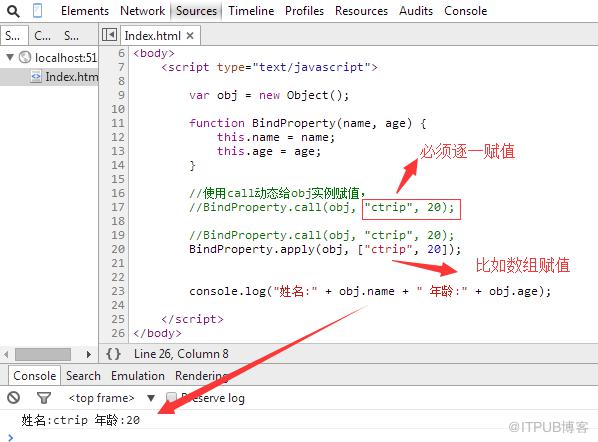Viewport: 598px width, 442px height.
Task: Open the top Console panel tab
Action: pyautogui.click(x=465, y=11)
